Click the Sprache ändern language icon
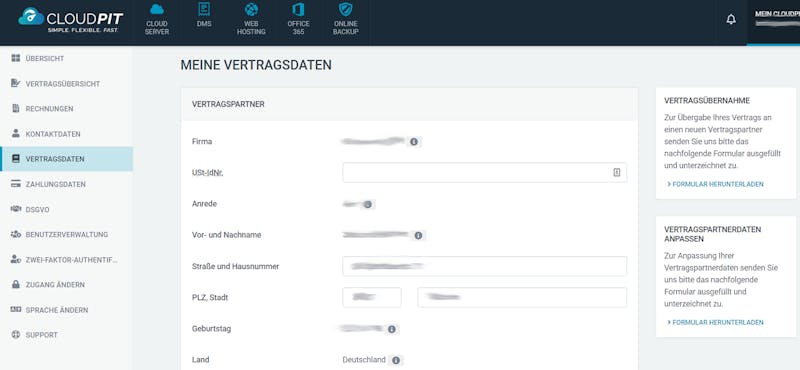This screenshot has width=800, height=370. click(15, 309)
